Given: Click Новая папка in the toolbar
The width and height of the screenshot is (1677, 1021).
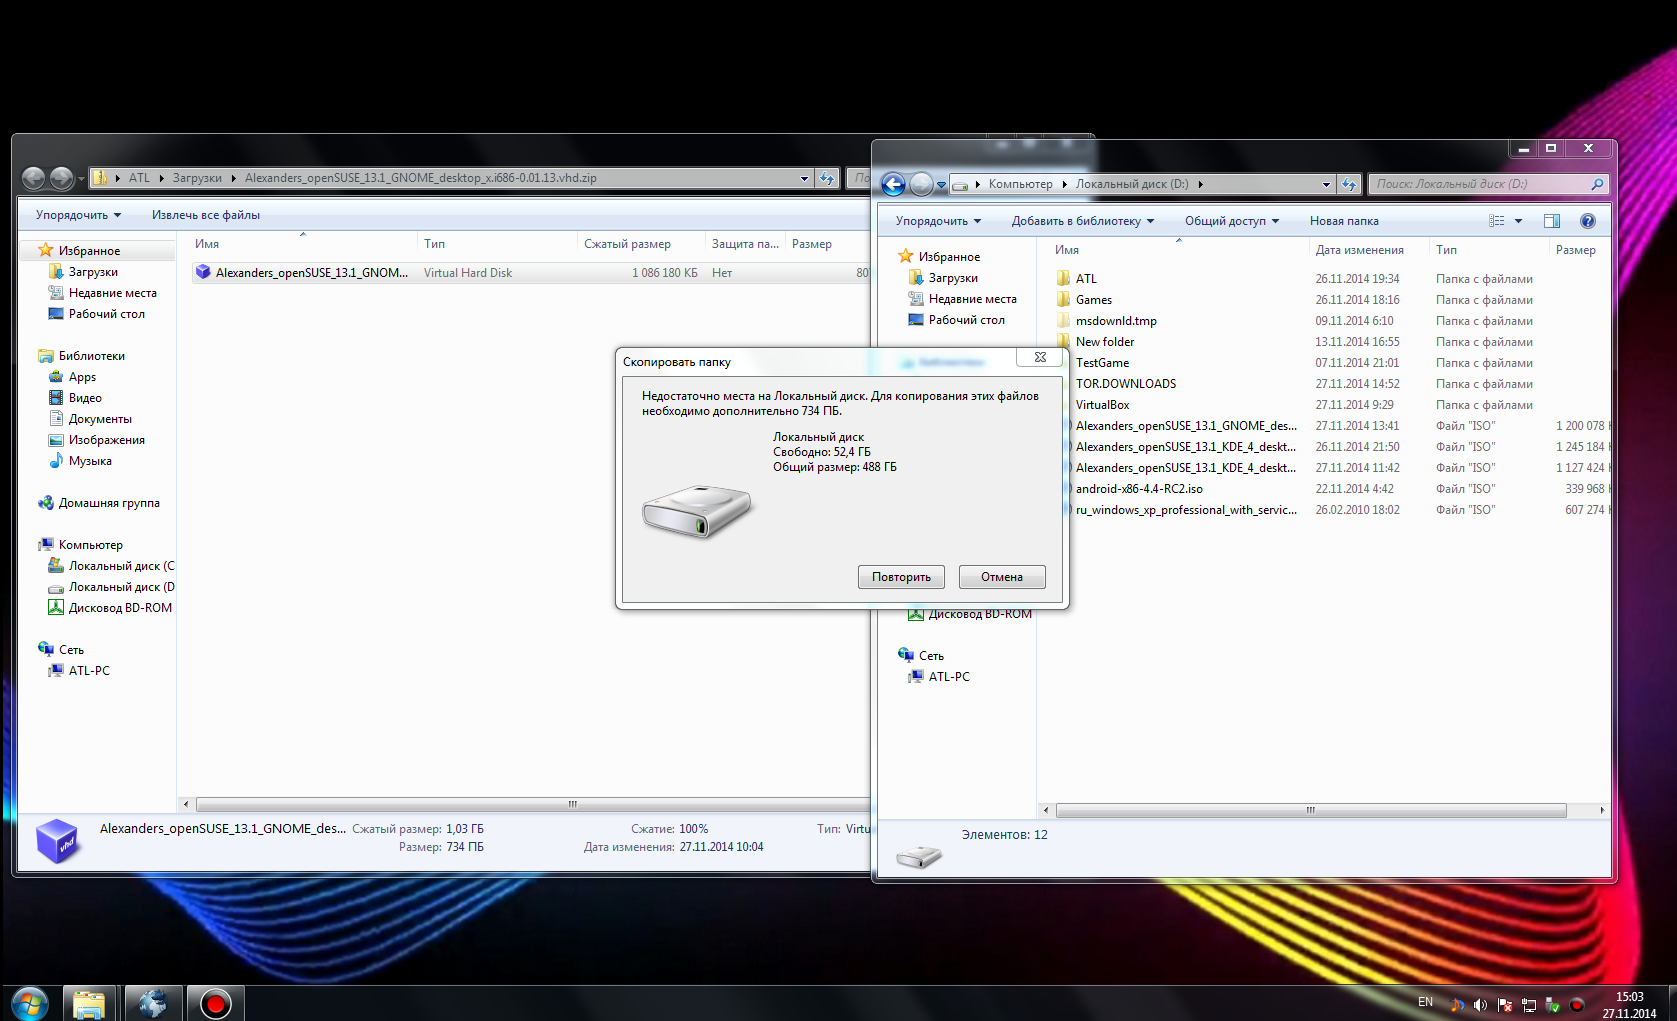Looking at the screenshot, I should [x=1344, y=221].
